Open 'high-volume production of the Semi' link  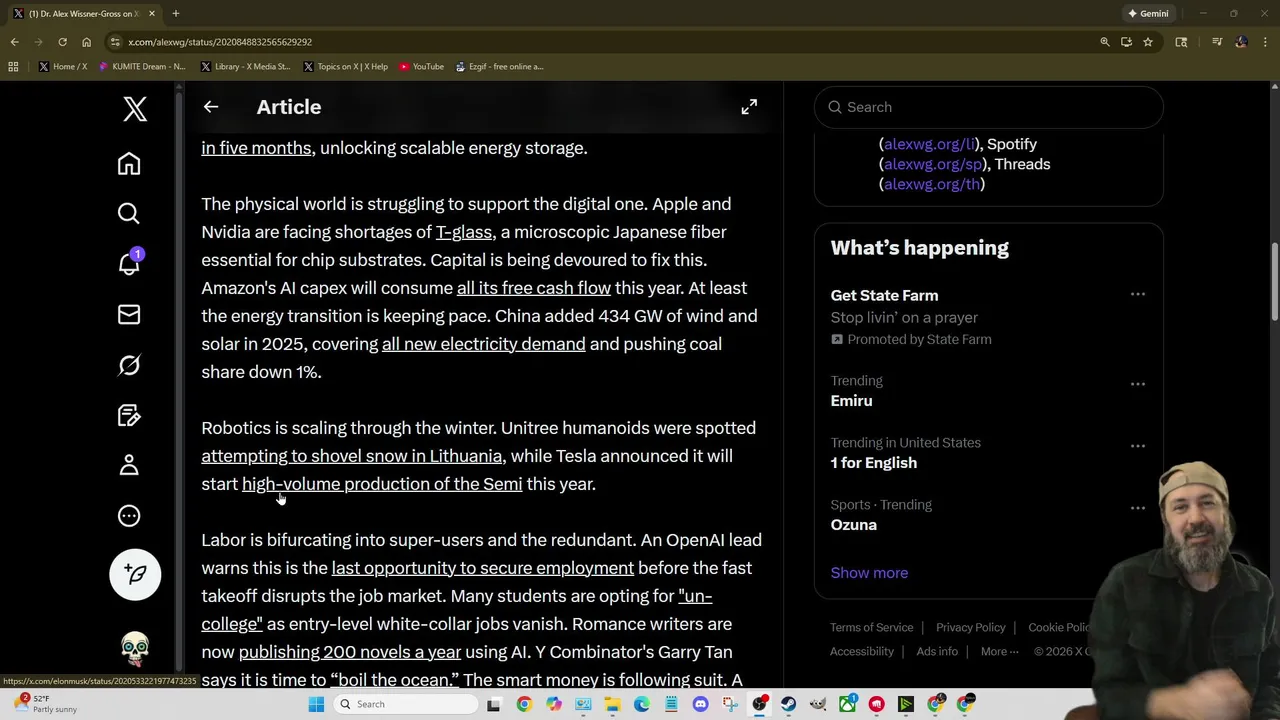pos(382,484)
